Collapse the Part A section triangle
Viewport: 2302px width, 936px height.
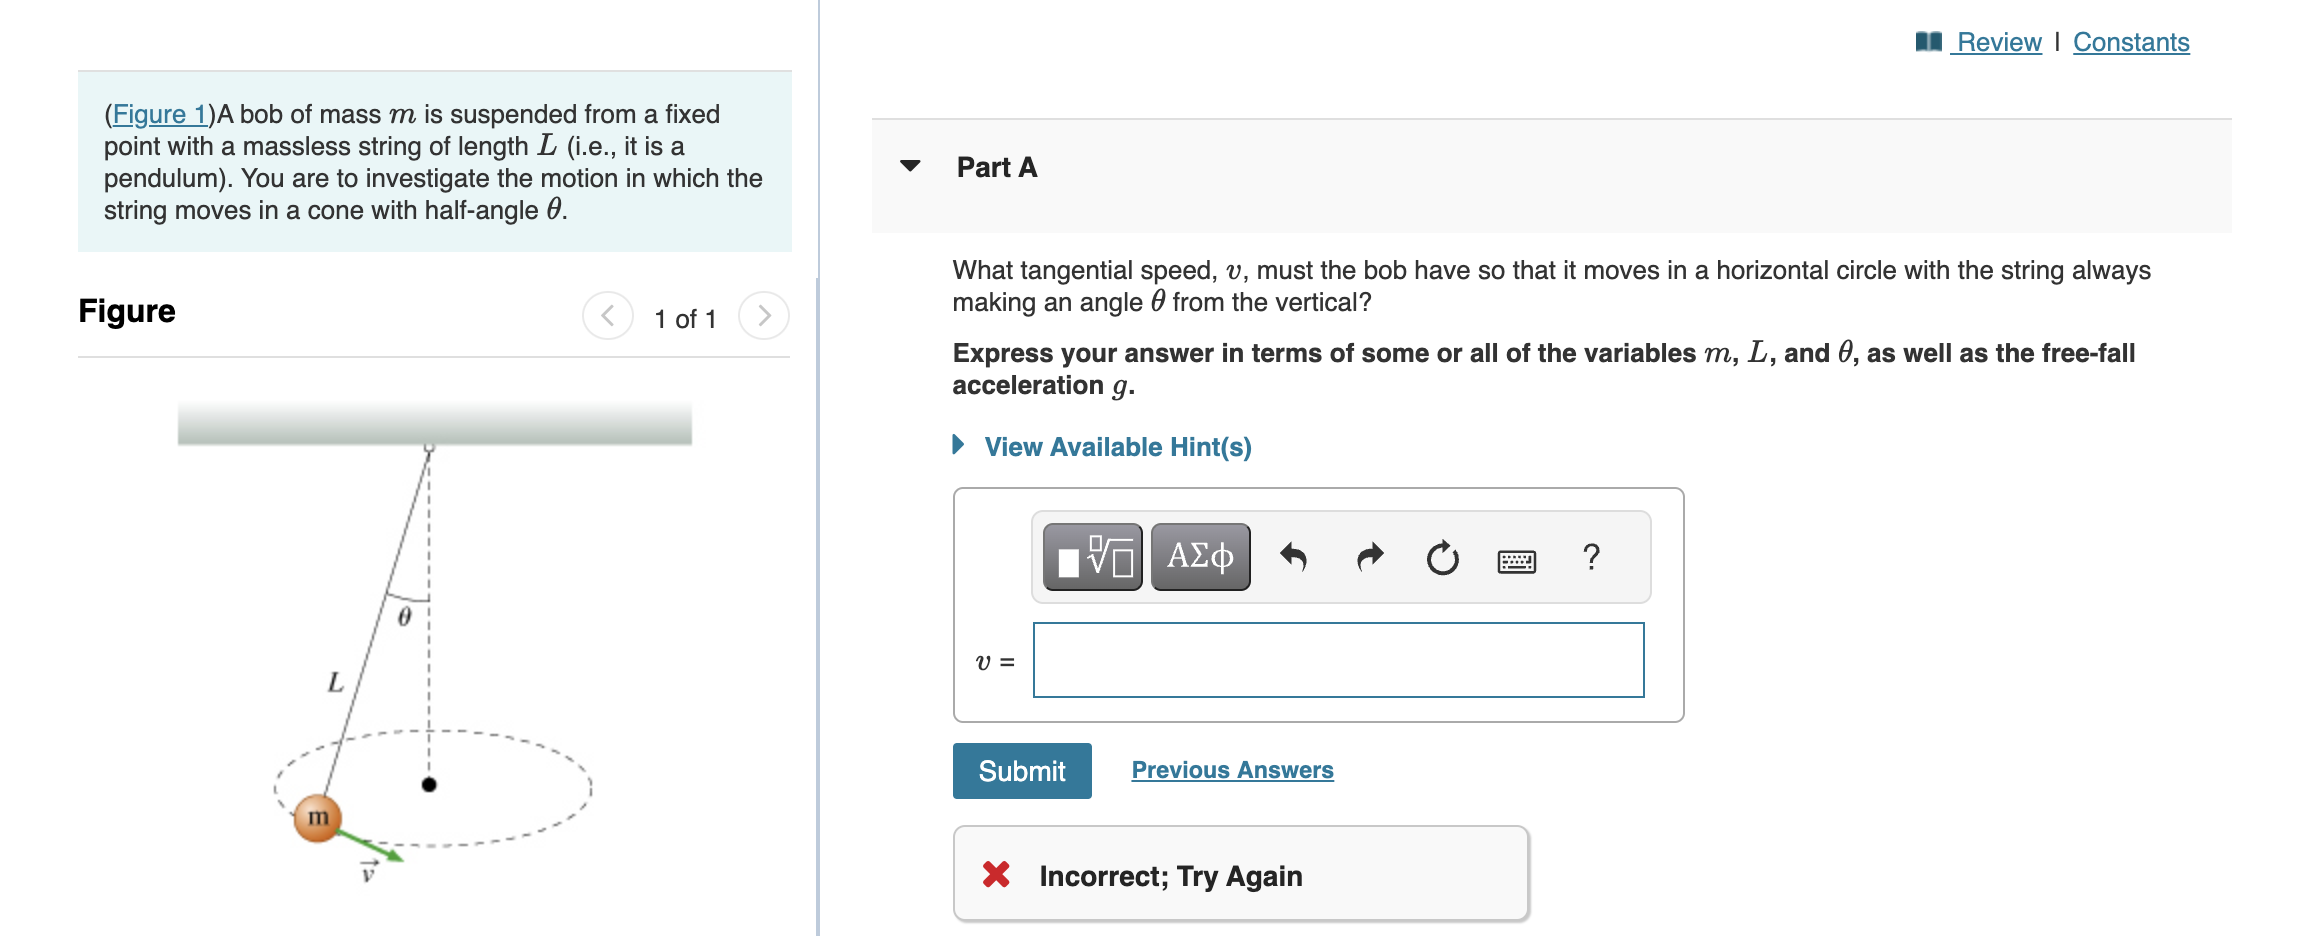[911, 168]
